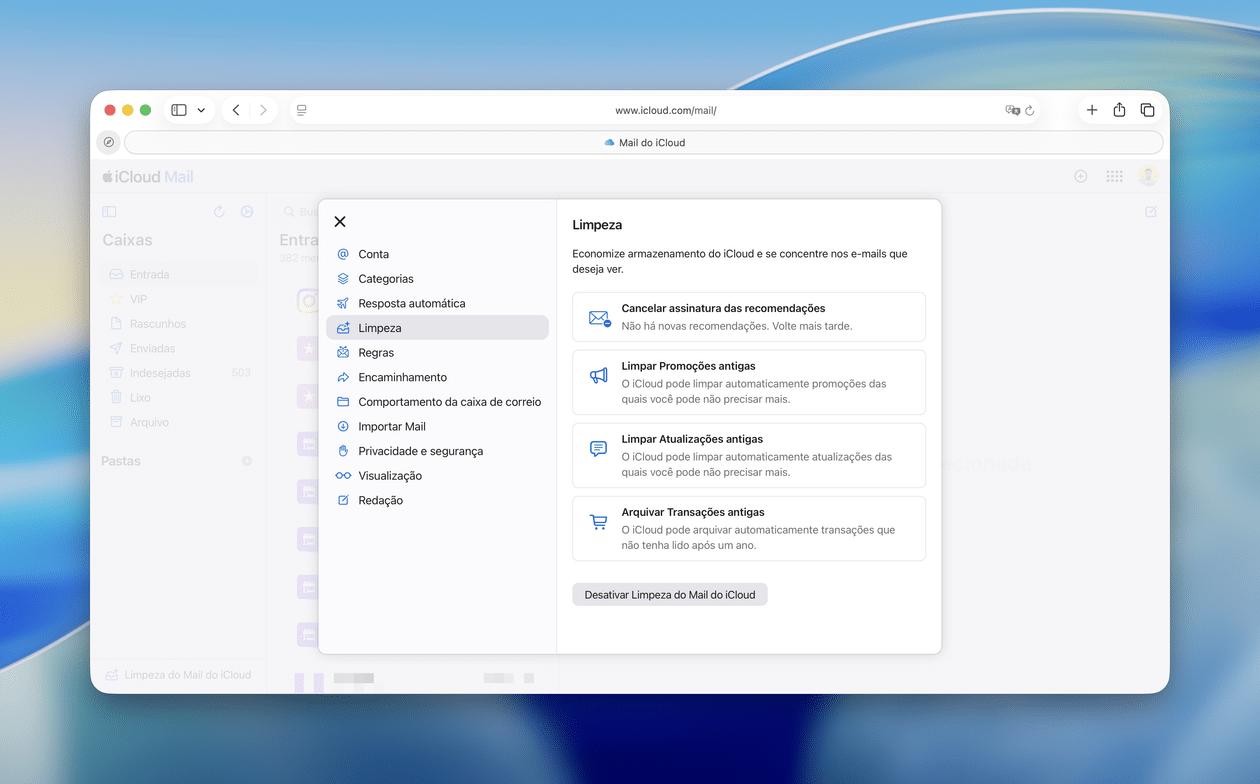Image resolution: width=1260 pixels, height=784 pixels.
Task: Open Entrada mailbox
Action: [x=180, y=274]
